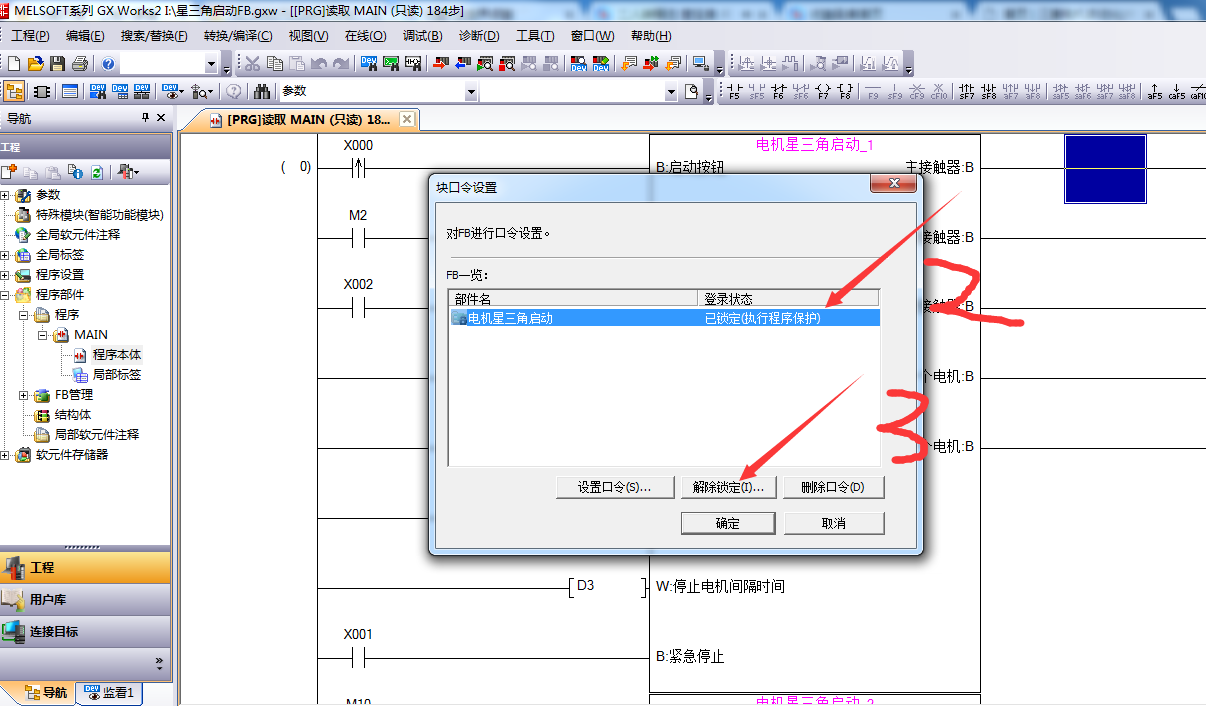Switch to the 监看1 bottom tab

coord(110,692)
